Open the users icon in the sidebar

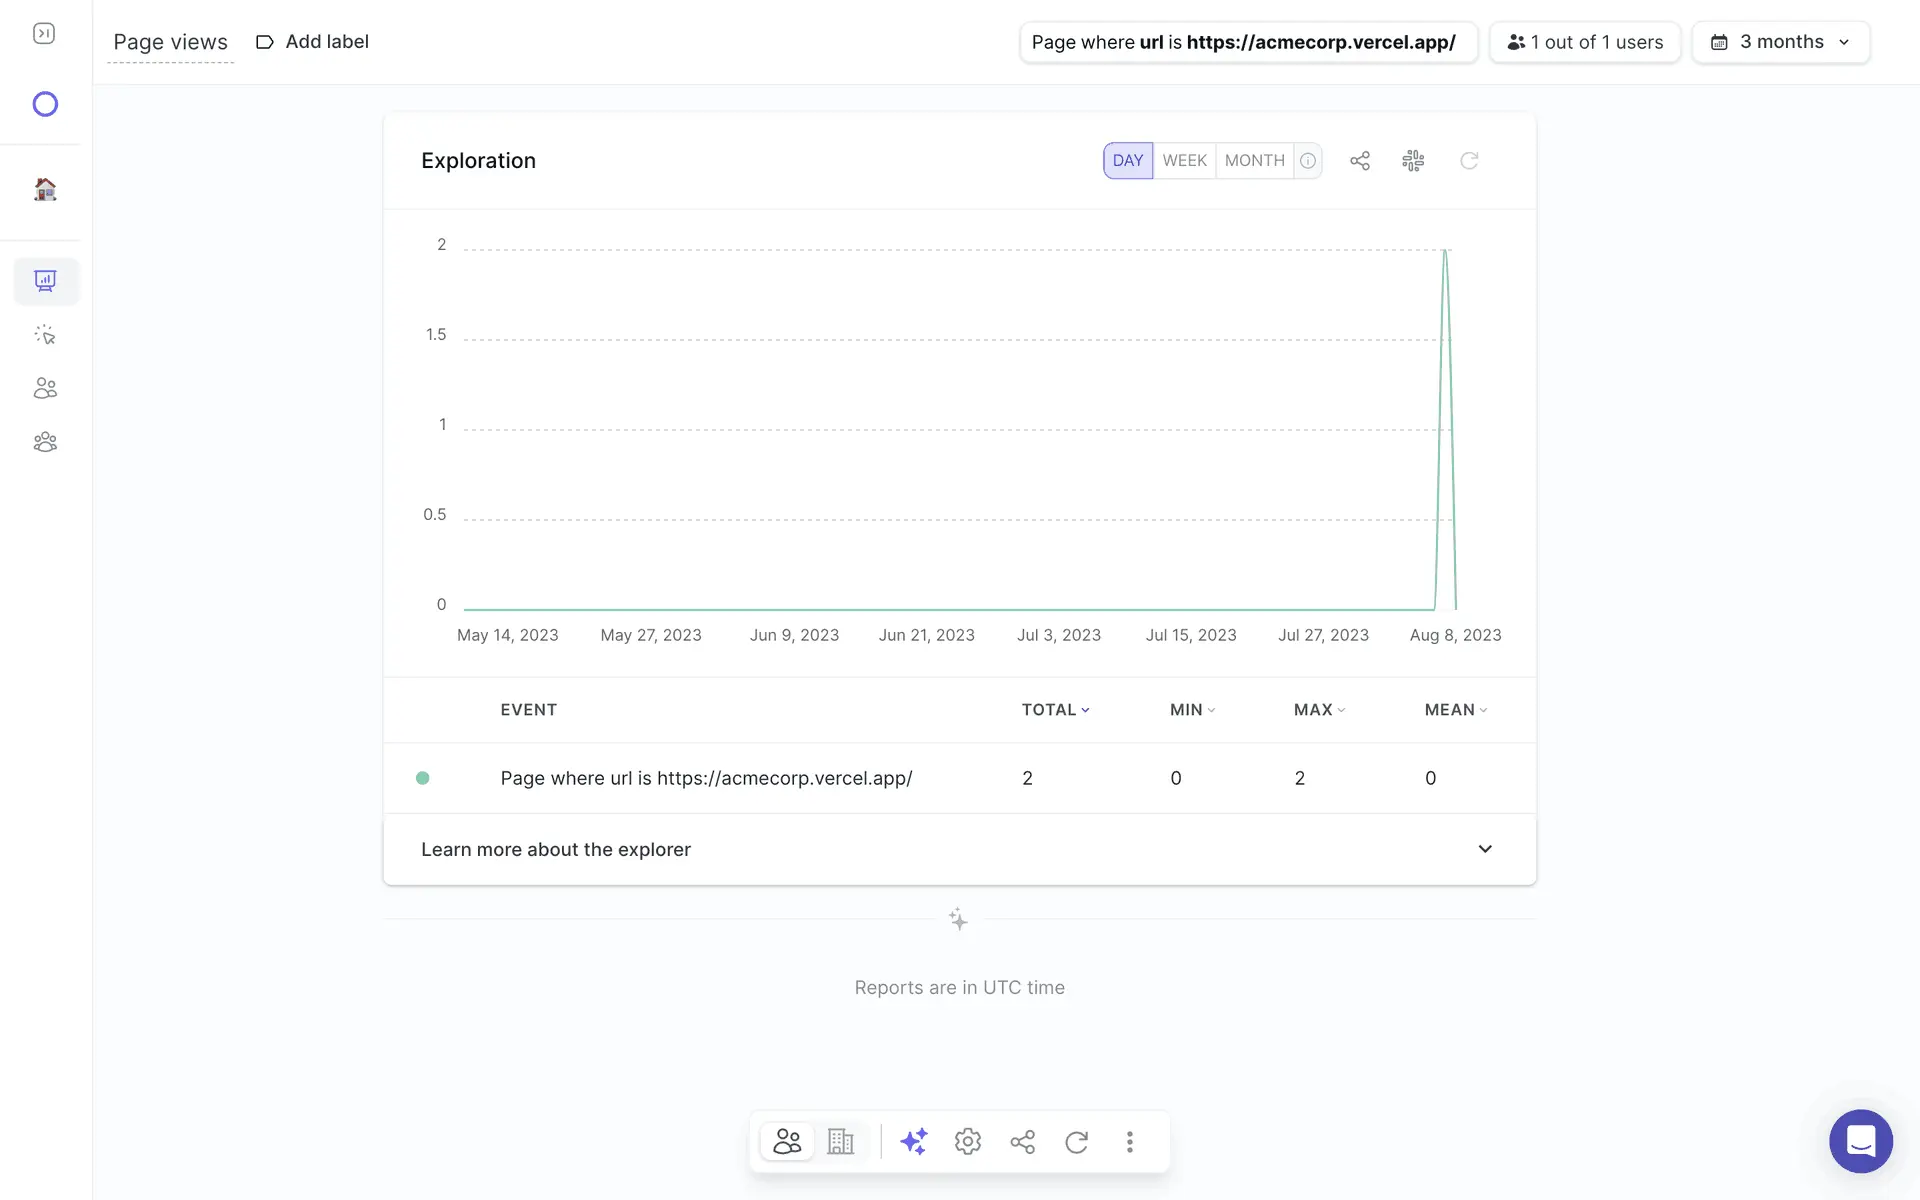click(45, 388)
